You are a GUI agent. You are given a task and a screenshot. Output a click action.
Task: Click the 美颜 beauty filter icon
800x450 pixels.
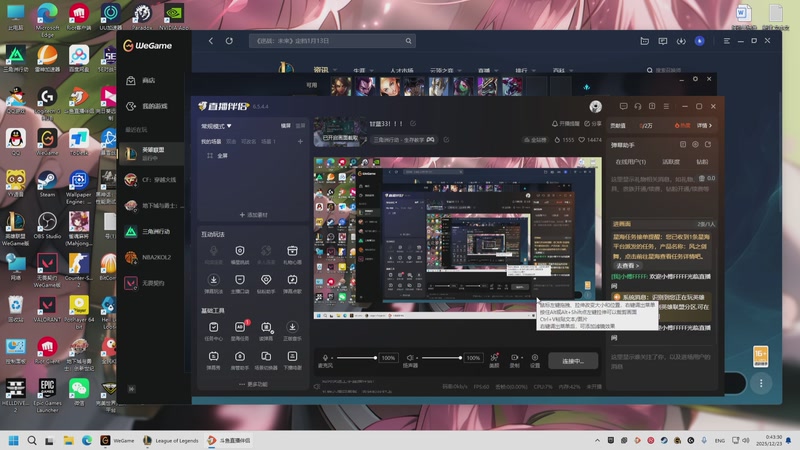pyautogui.click(x=494, y=360)
